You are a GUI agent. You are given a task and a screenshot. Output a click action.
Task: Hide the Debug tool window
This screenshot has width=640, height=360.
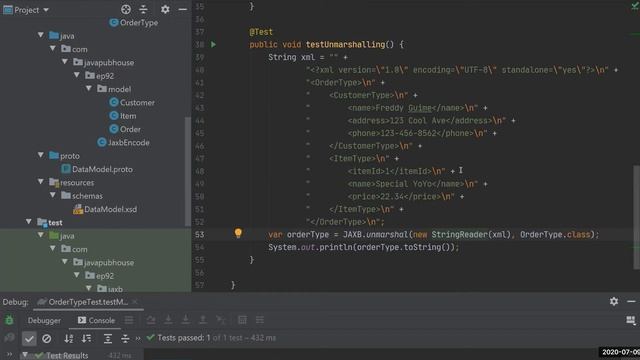pyautogui.click(x=631, y=301)
